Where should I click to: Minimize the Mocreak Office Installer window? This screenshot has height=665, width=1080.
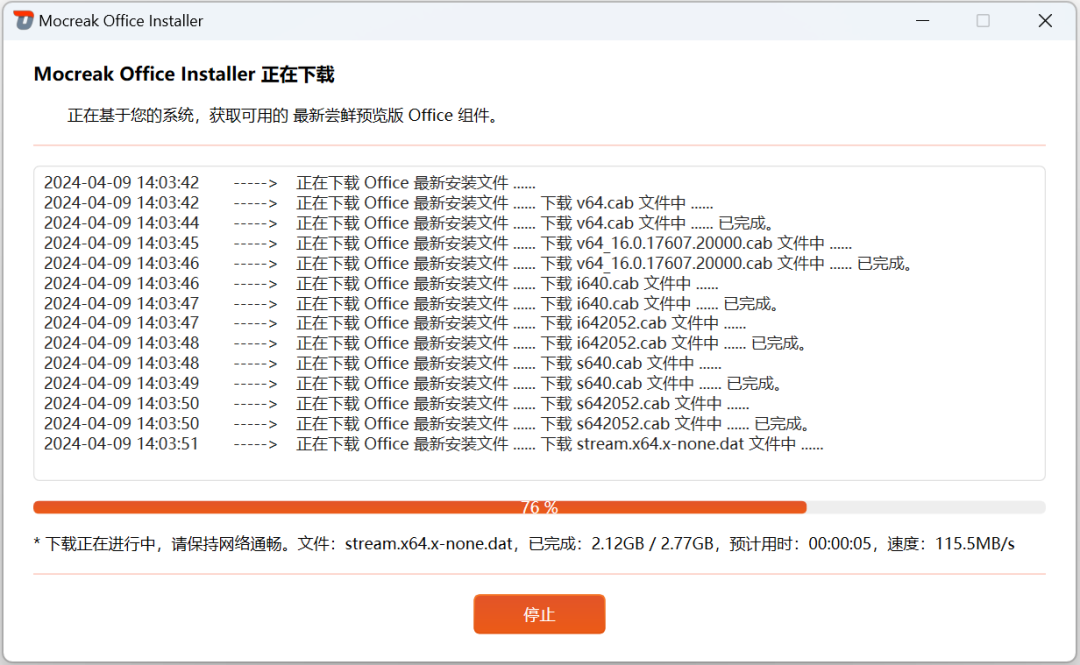point(921,20)
